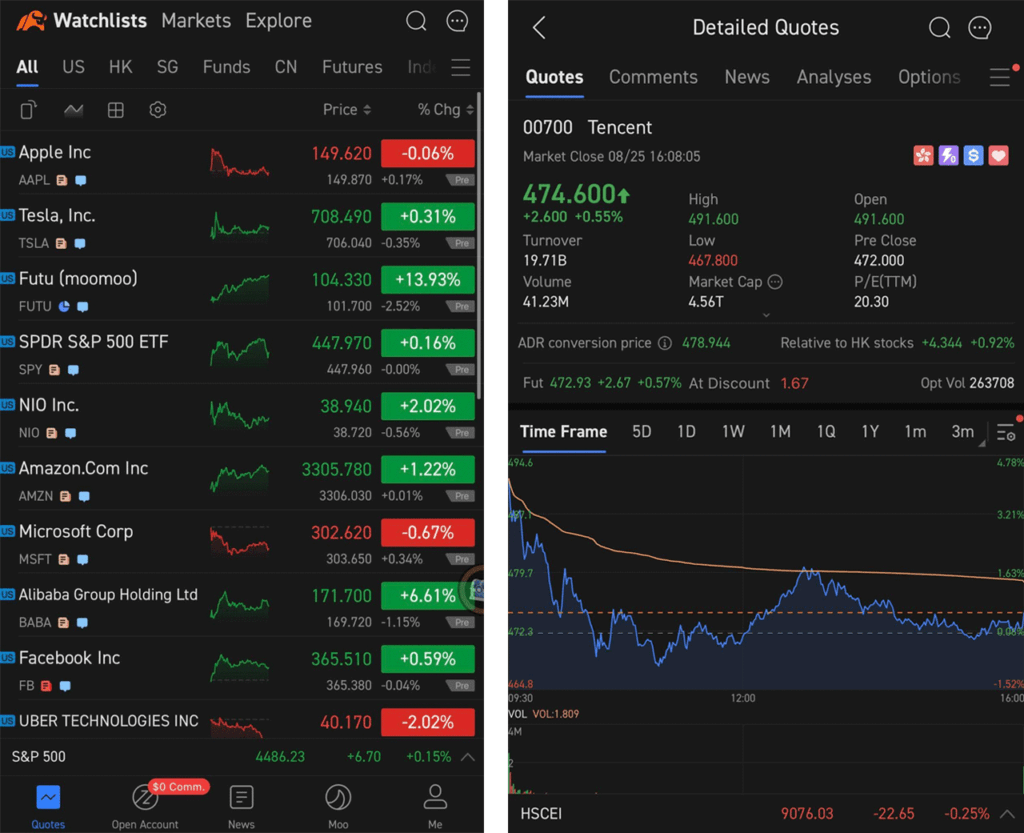Viewport: 1024px width, 833px height.
Task: Toggle Futu's +13.93% change badge
Action: coord(428,280)
